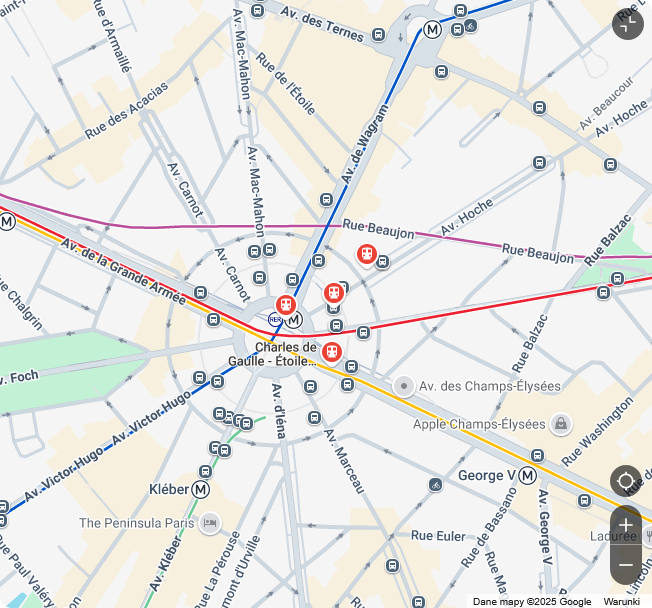Open the Apple Champs-Élysées shopping marker
Image resolution: width=652 pixels, height=608 pixels.
tap(561, 424)
